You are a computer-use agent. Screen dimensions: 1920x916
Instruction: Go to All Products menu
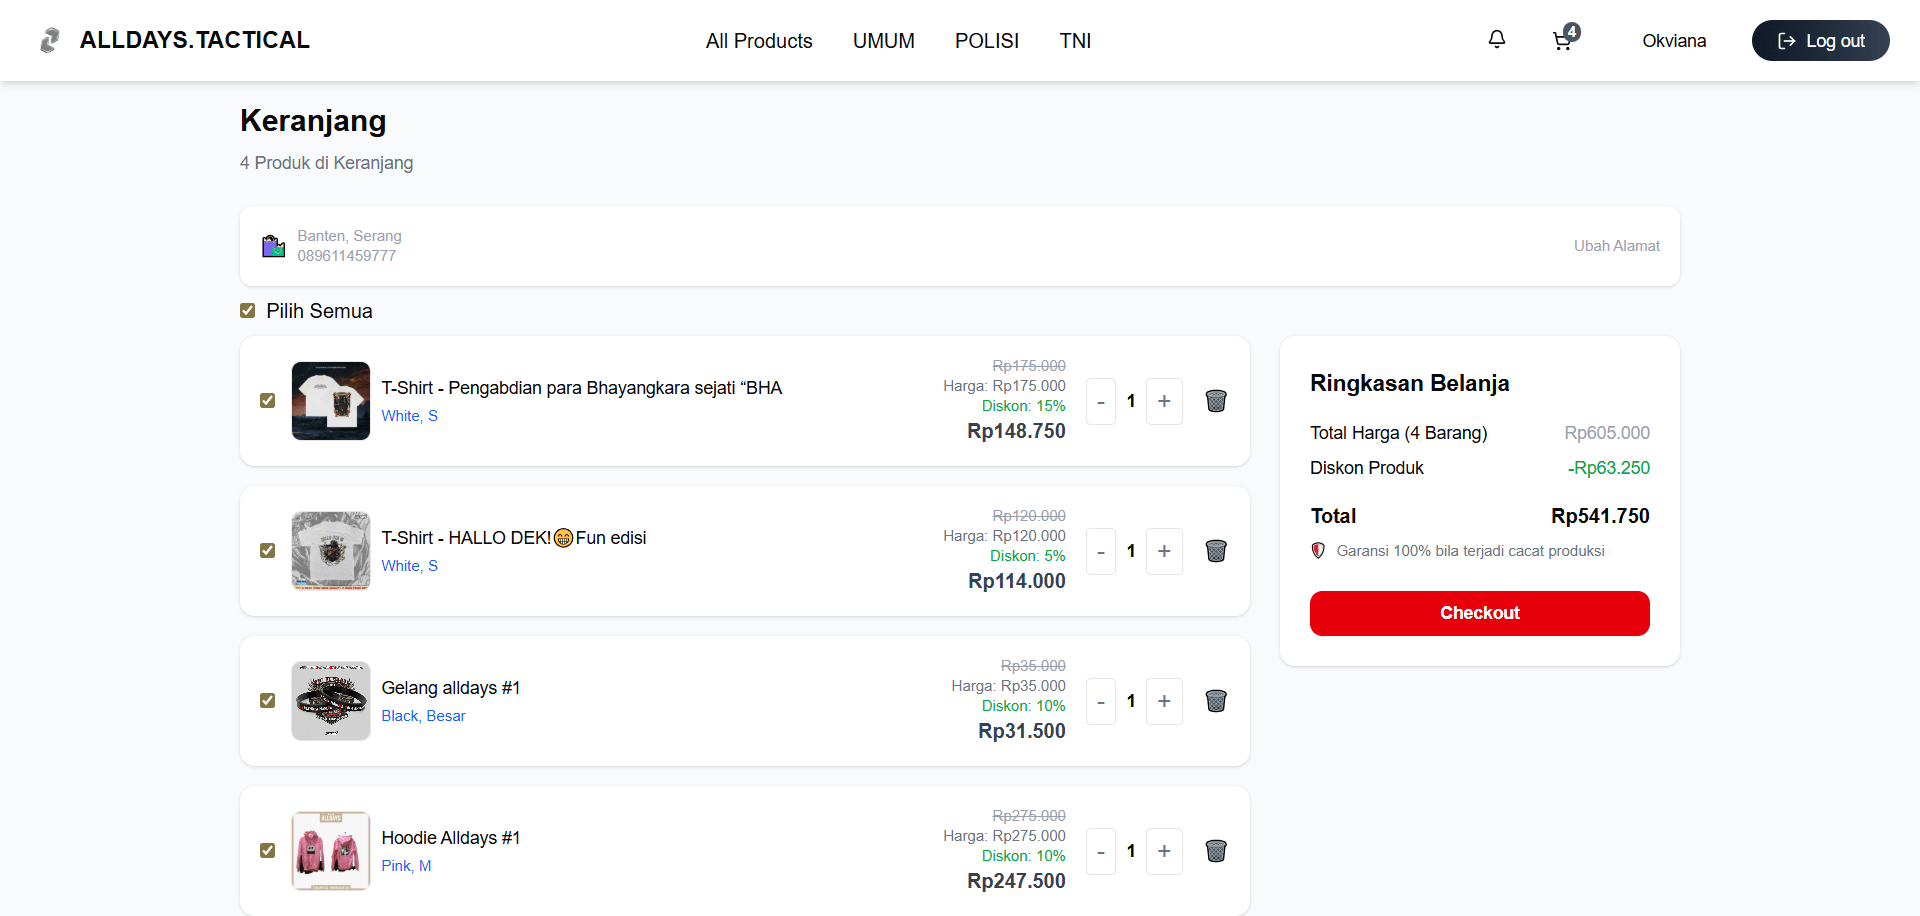click(759, 41)
